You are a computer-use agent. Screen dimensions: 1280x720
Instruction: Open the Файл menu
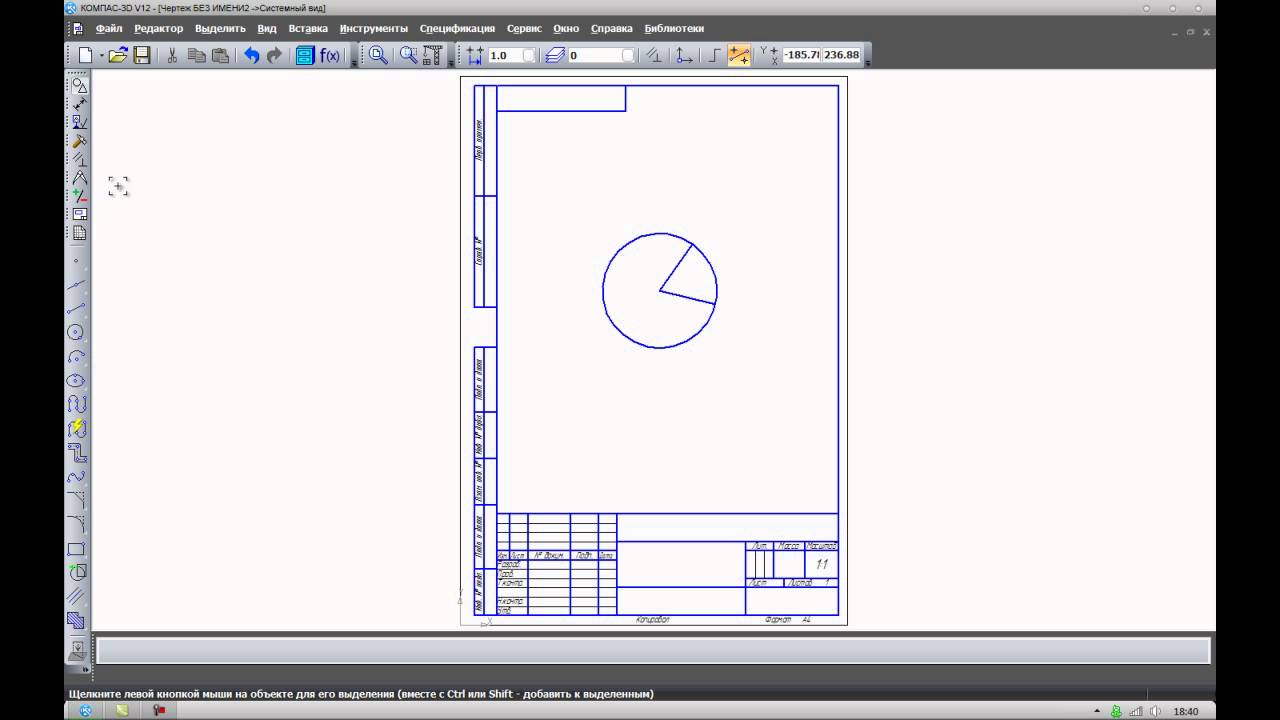(x=109, y=28)
